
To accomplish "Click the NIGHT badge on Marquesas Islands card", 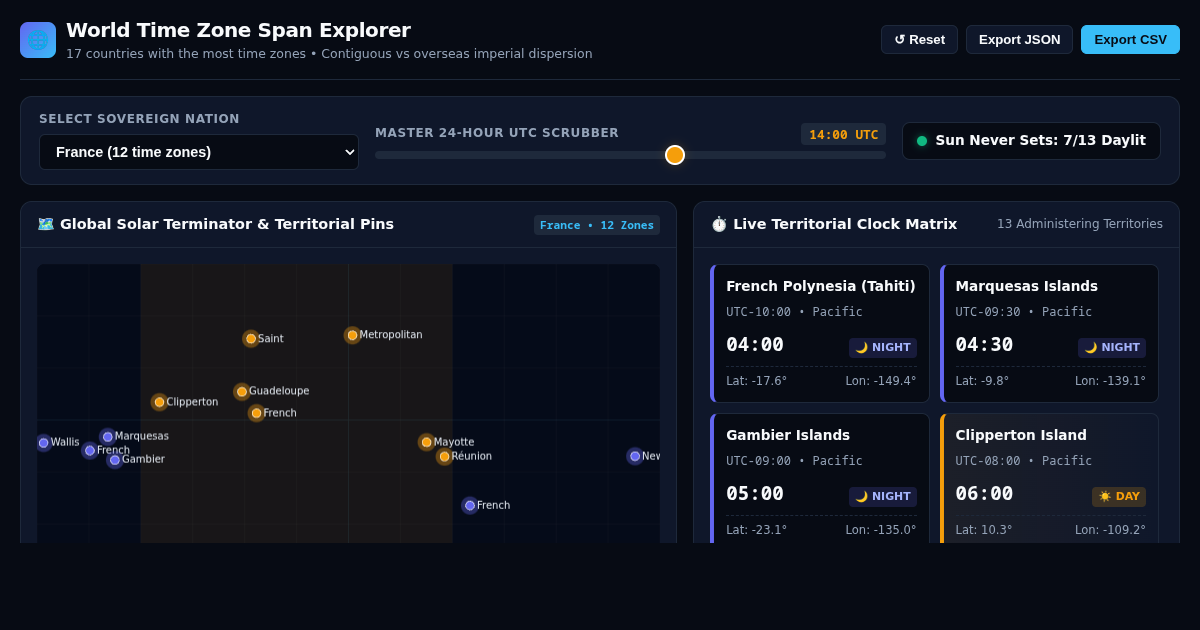I will tap(1112, 348).
